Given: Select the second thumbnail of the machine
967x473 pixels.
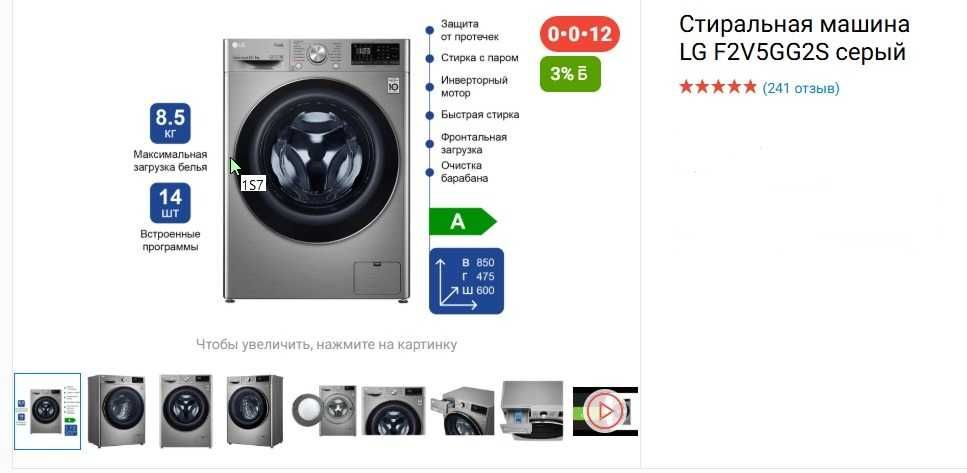Looking at the screenshot, I should click(x=117, y=411).
